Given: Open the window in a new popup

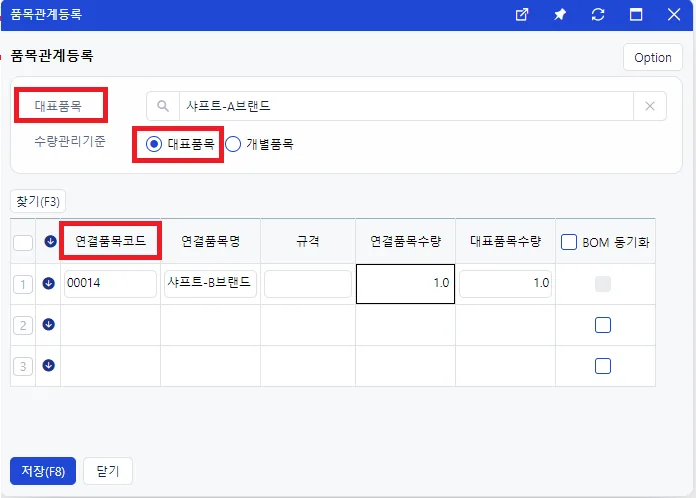Looking at the screenshot, I should pyautogui.click(x=522, y=15).
